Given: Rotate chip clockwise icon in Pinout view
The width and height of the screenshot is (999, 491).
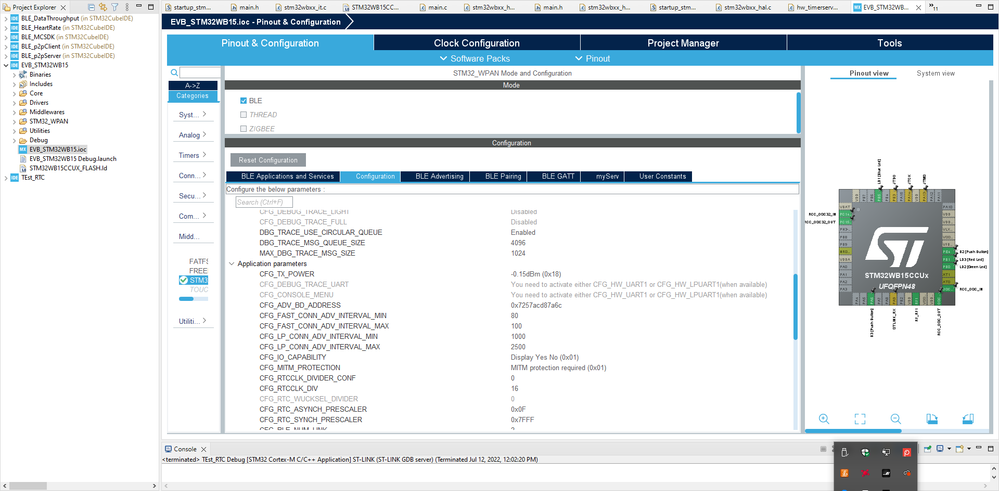Looking at the screenshot, I should tap(932, 419).
